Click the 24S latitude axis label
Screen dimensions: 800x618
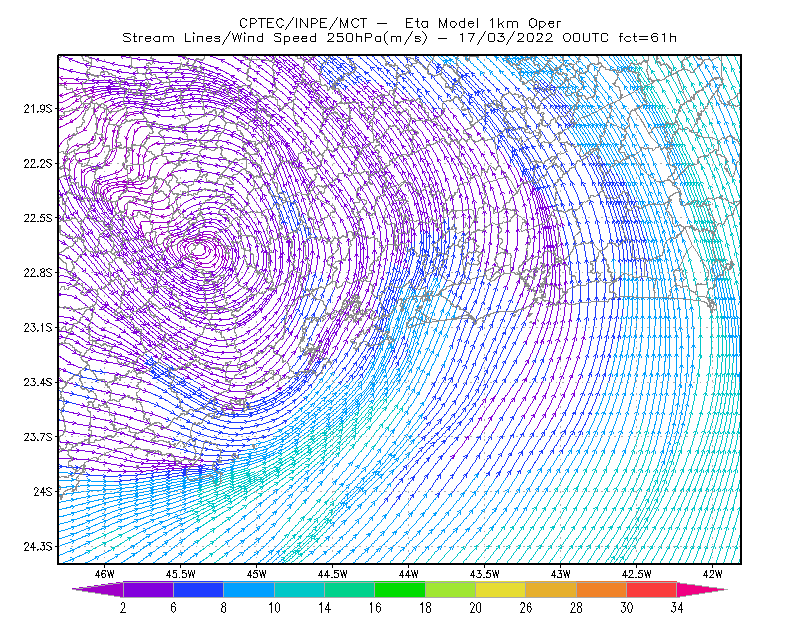[43, 491]
